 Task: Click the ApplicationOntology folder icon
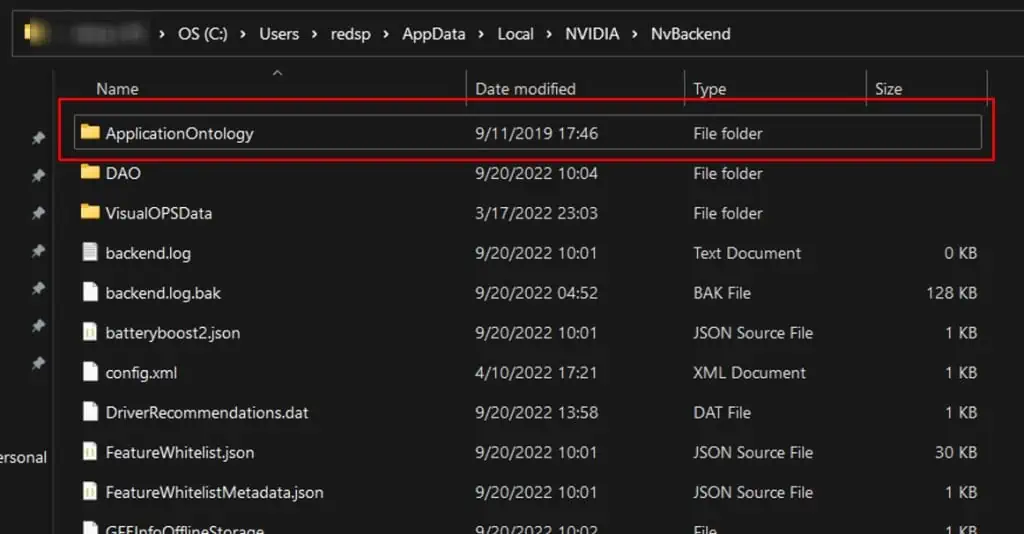pos(91,133)
